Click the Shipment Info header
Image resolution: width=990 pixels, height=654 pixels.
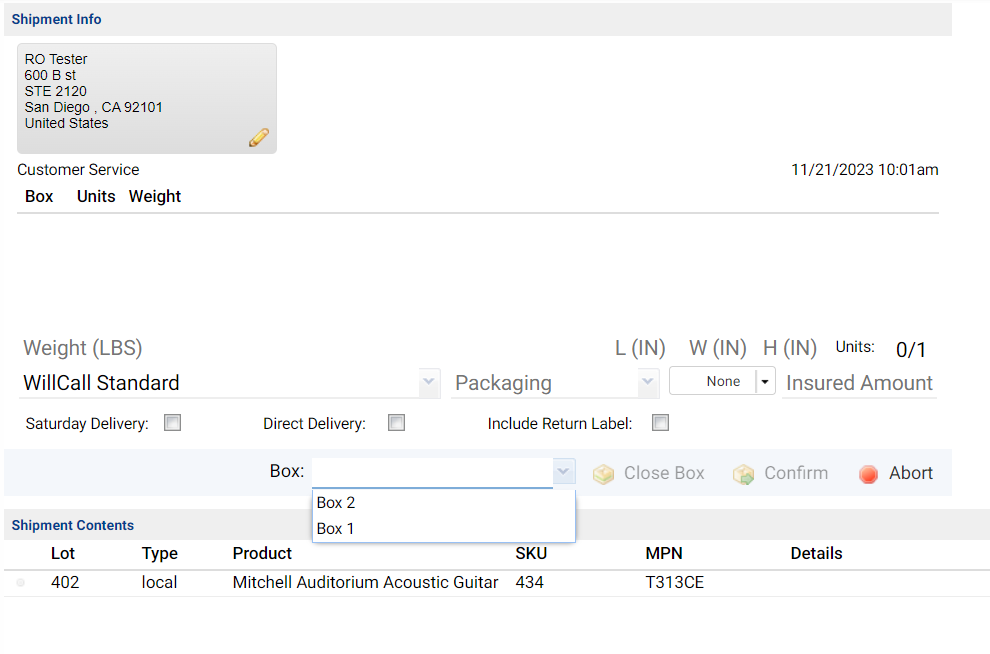tap(56, 18)
